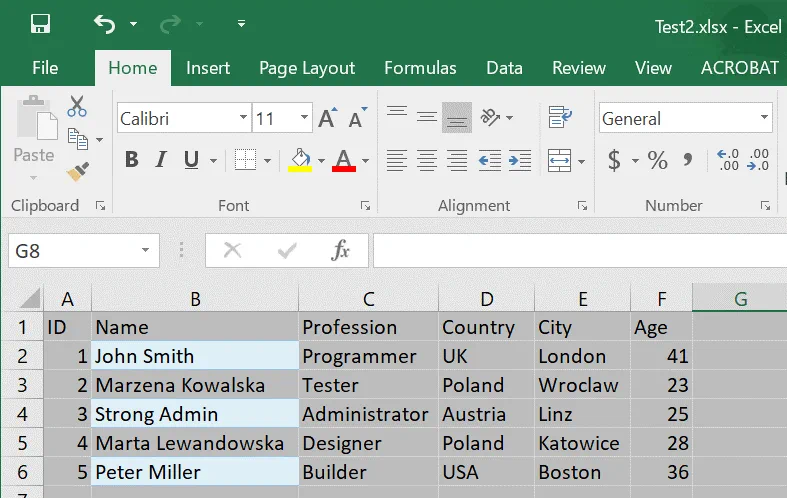Click the Percent Style icon
The width and height of the screenshot is (787, 498).
pyautogui.click(x=657, y=160)
